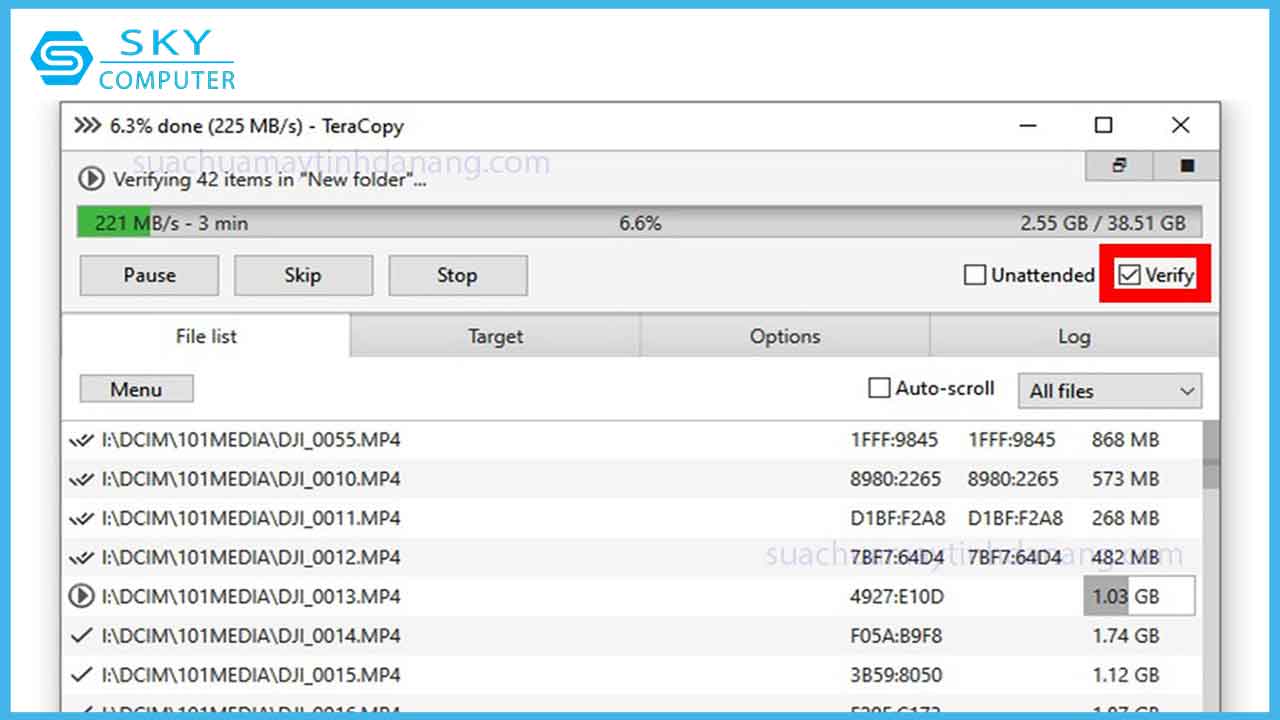Open the All files filter dropdown
This screenshot has width=1280, height=720.
coord(1110,391)
